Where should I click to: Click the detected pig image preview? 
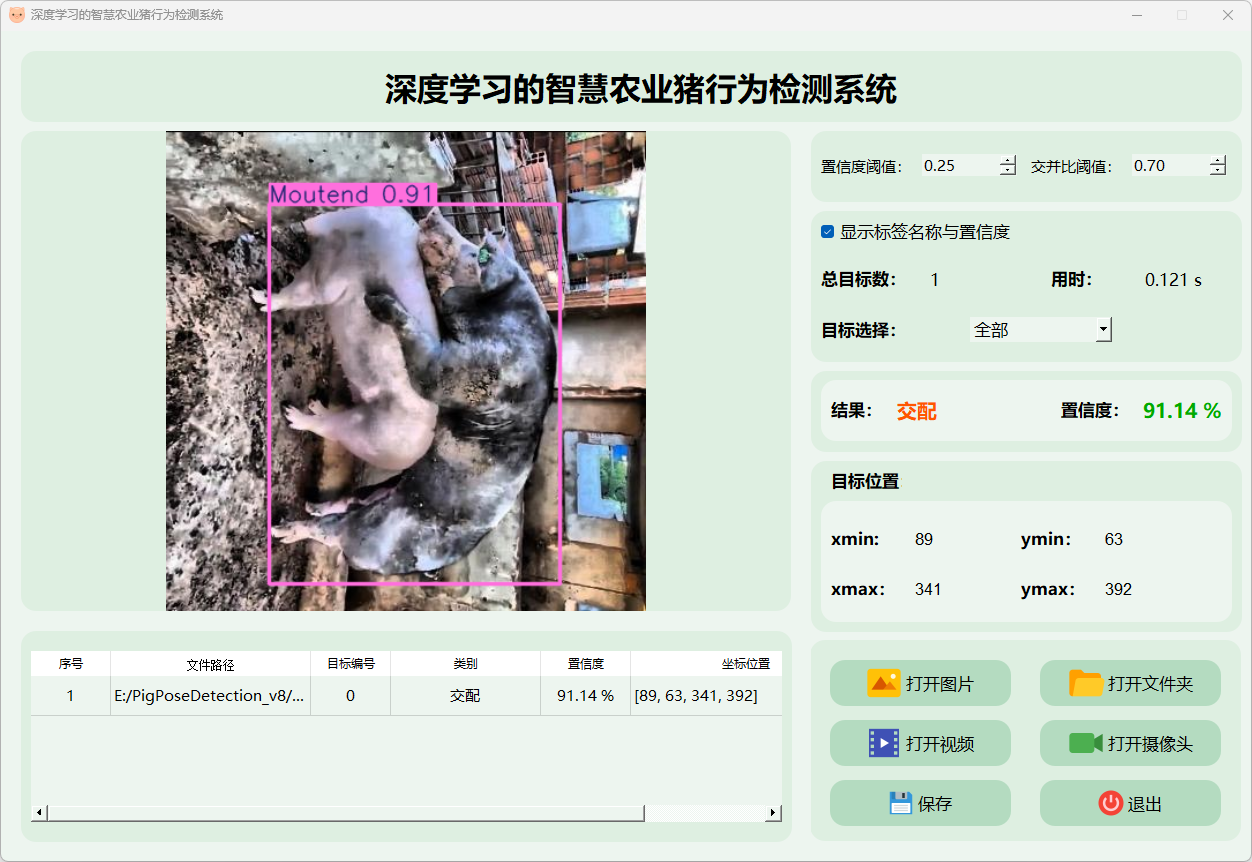tap(405, 370)
